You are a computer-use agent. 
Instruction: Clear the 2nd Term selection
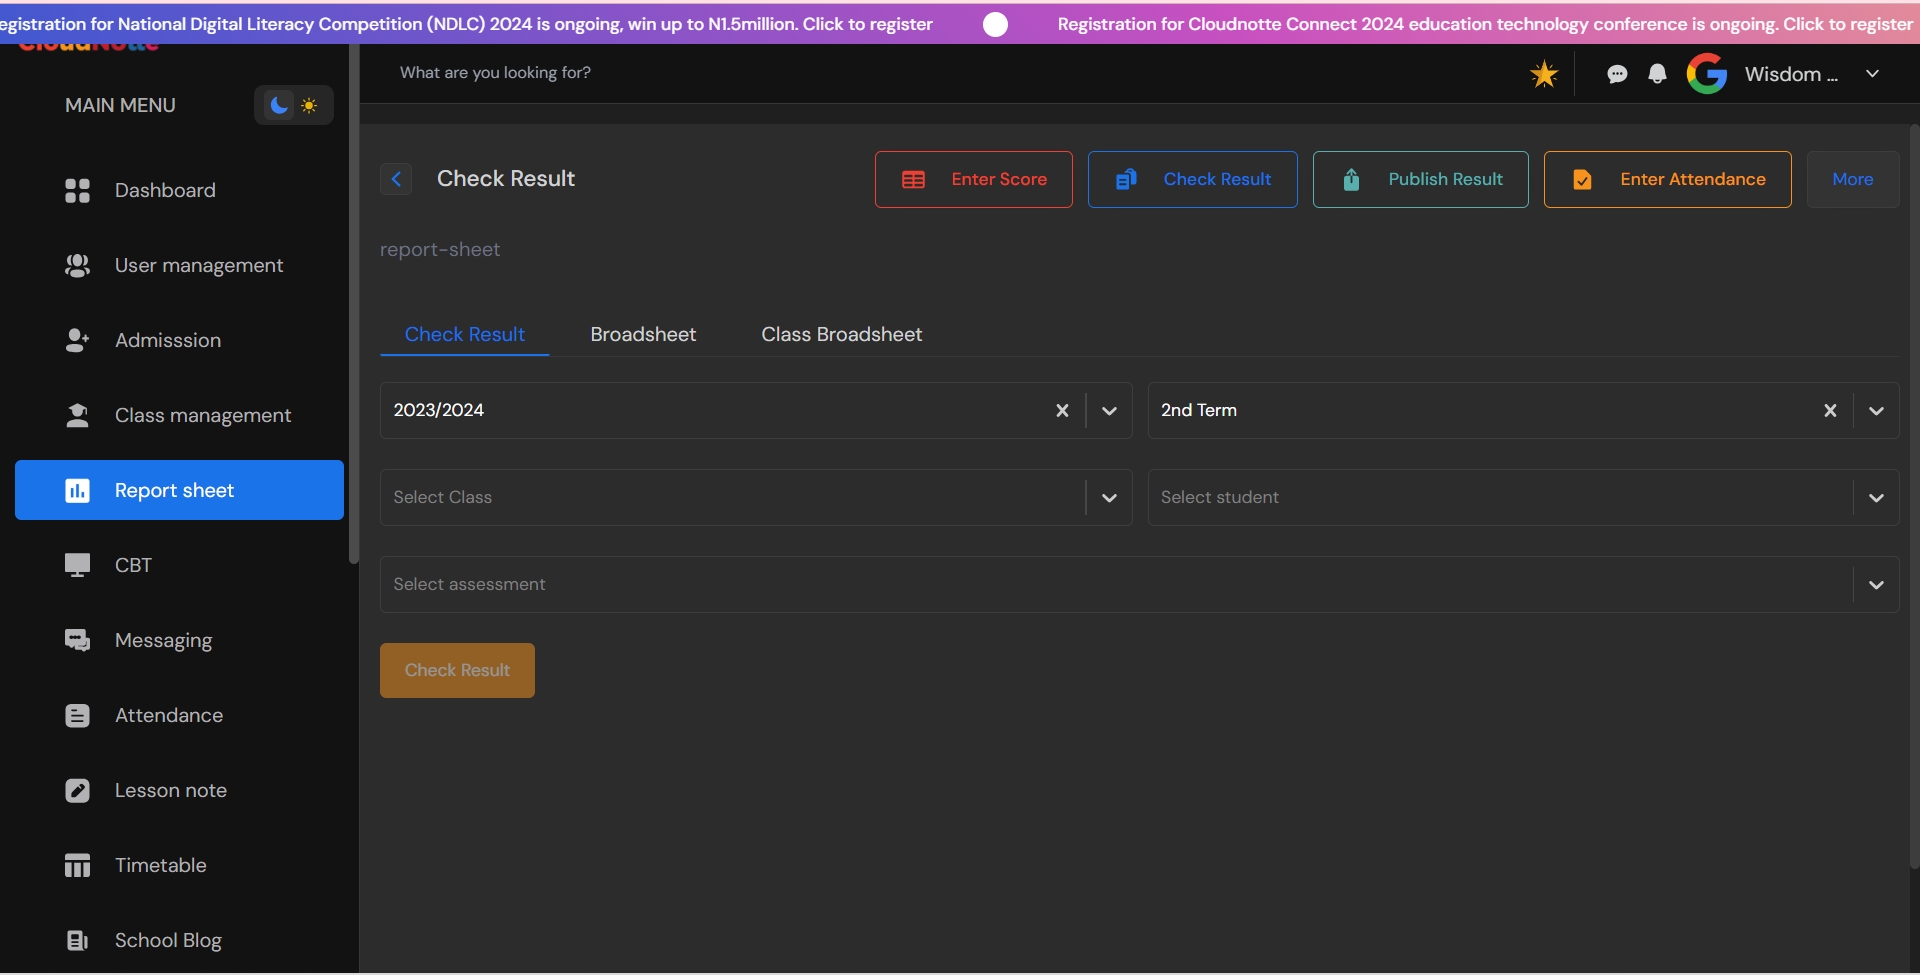coord(1830,410)
